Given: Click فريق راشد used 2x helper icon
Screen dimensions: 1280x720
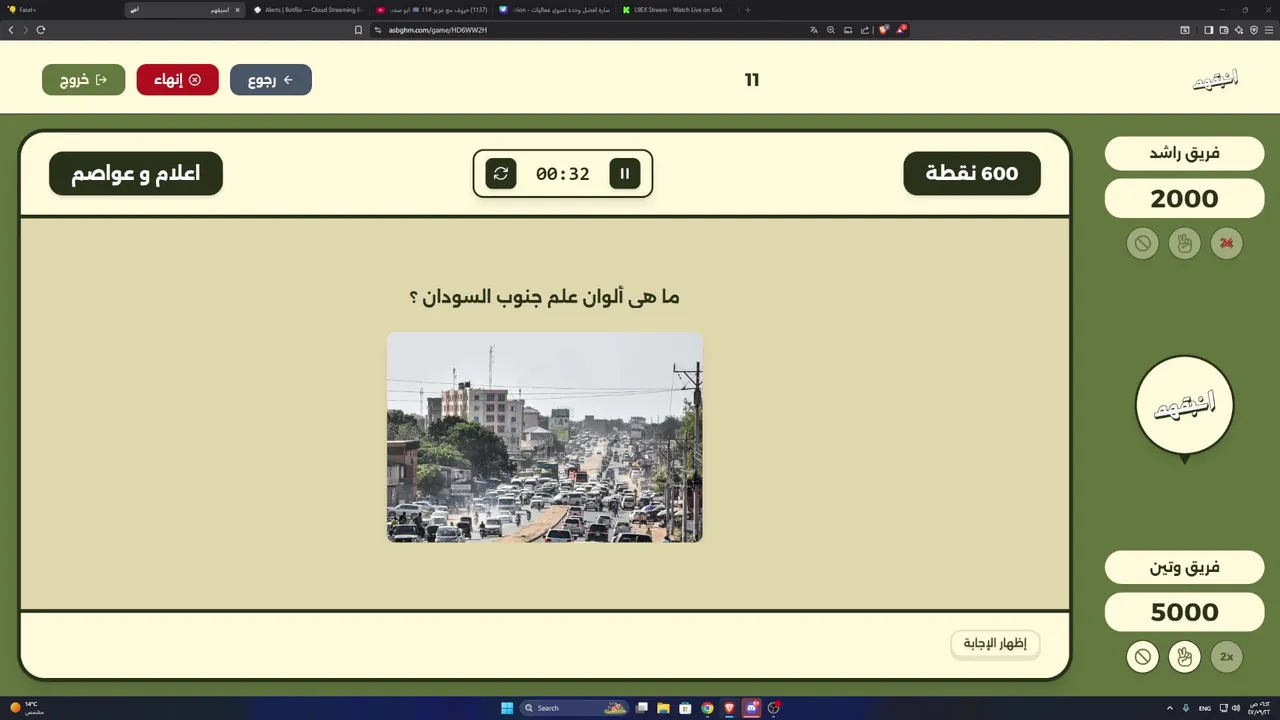Looking at the screenshot, I should pos(1227,243).
